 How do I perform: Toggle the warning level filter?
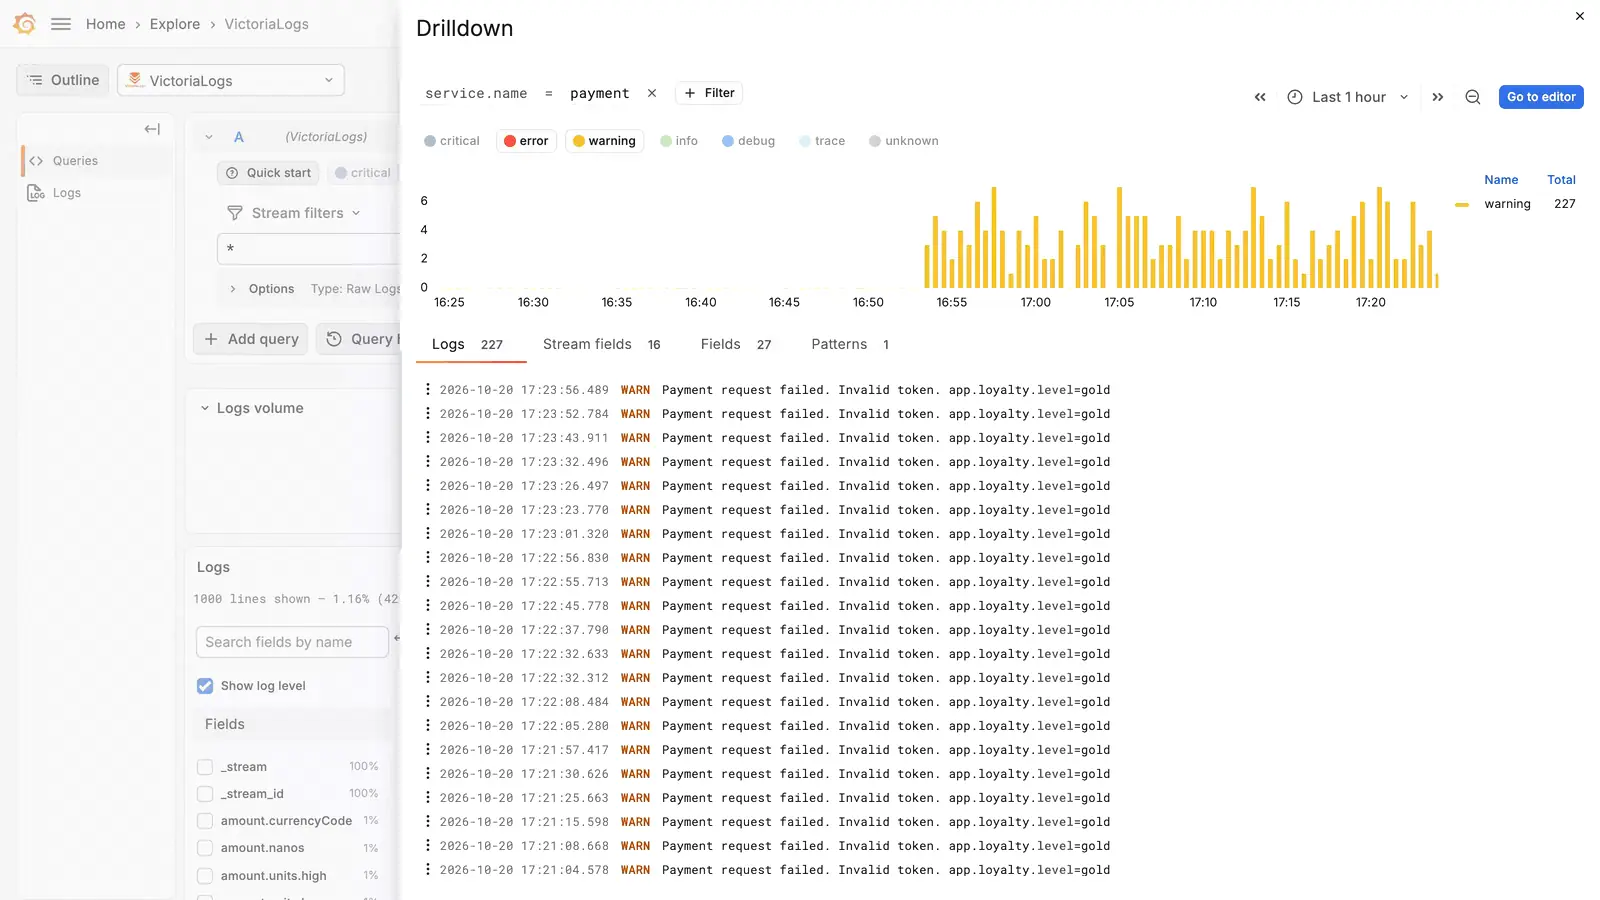(x=604, y=141)
